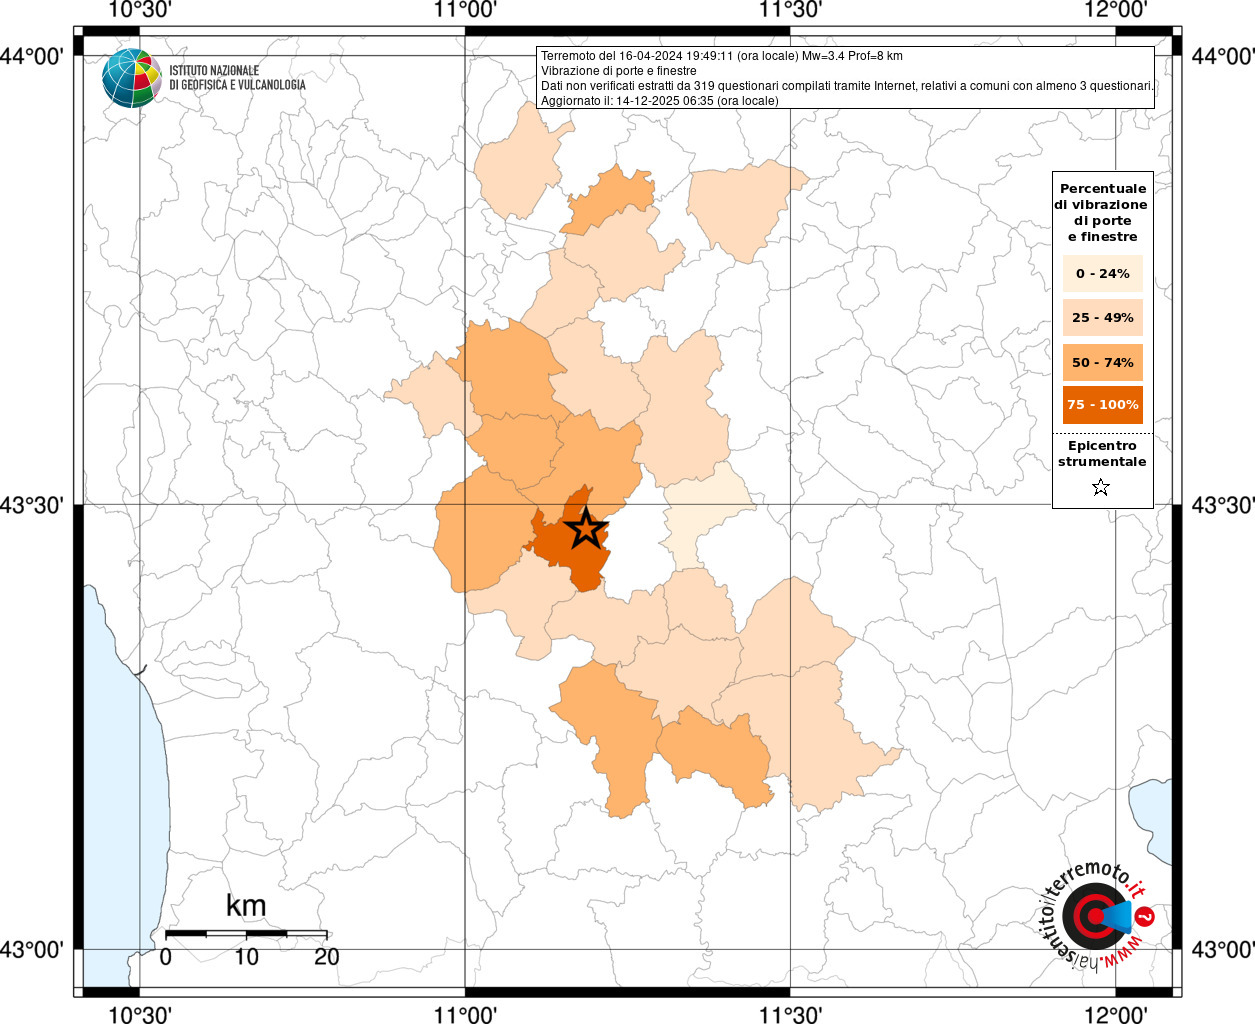
Task: Click the scale bar '20' value
Action: 326,956
